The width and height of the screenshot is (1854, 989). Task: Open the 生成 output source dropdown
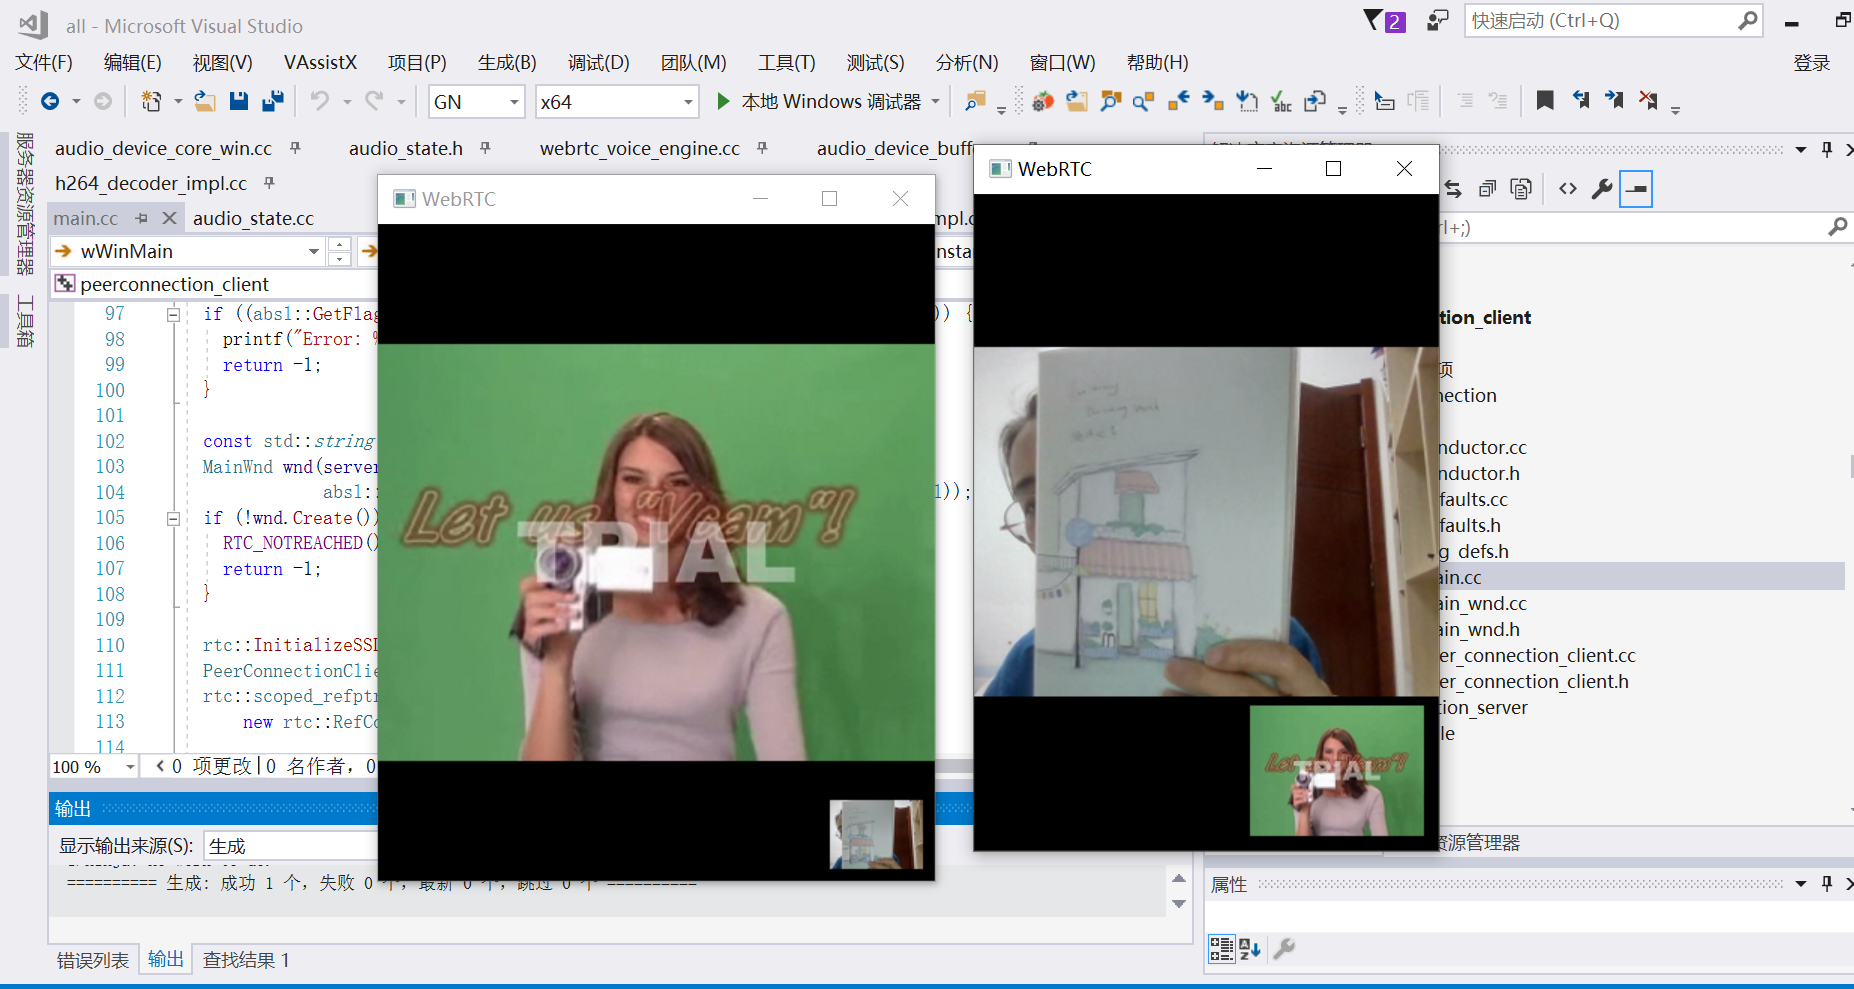click(290, 844)
